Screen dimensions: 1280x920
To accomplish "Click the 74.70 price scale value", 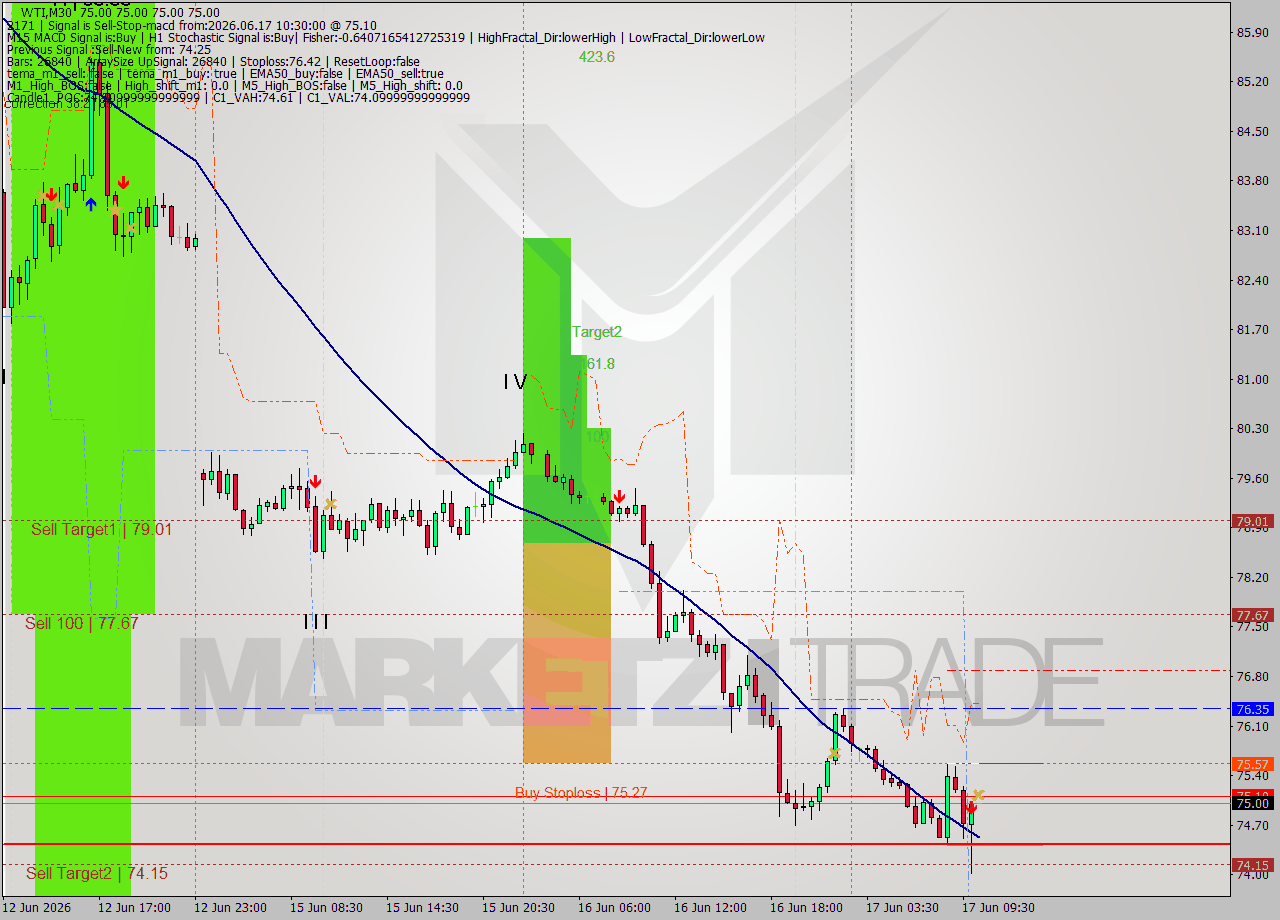I will pos(1253,825).
